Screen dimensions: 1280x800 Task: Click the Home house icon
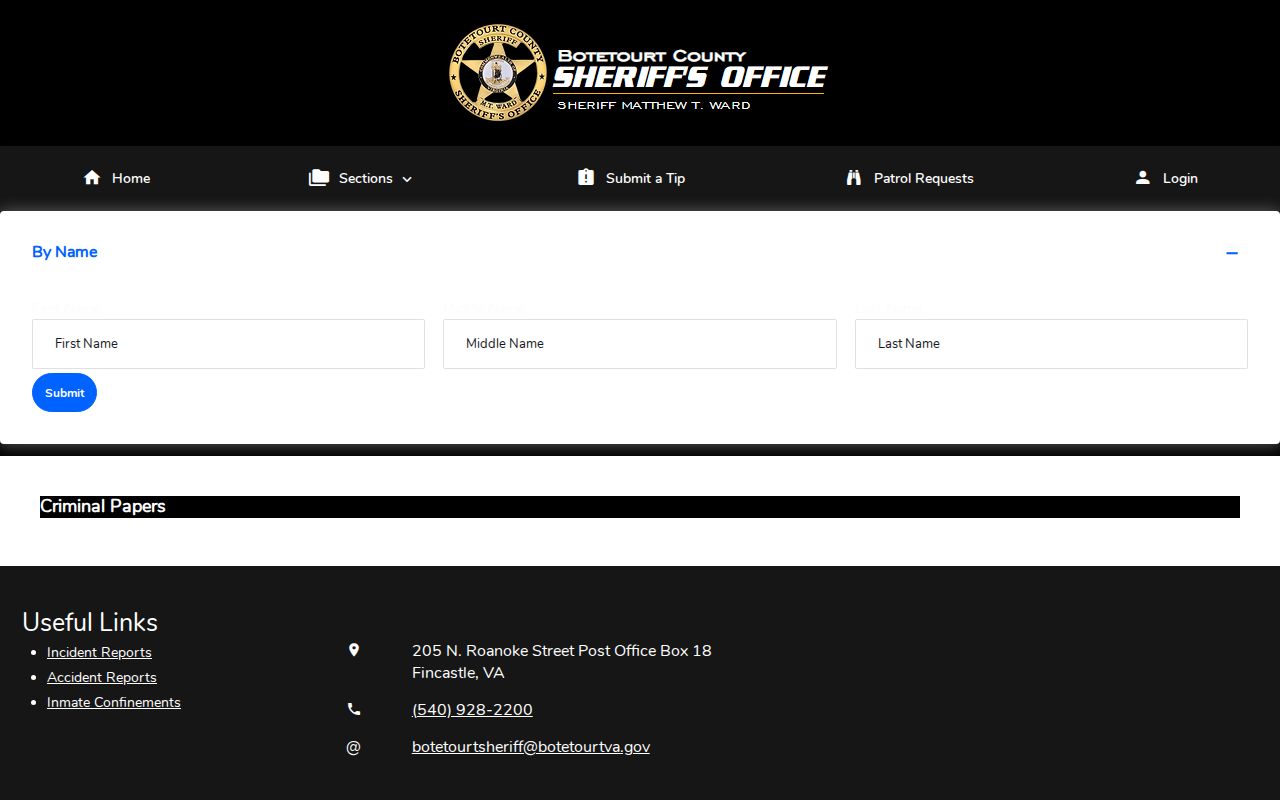(x=92, y=178)
